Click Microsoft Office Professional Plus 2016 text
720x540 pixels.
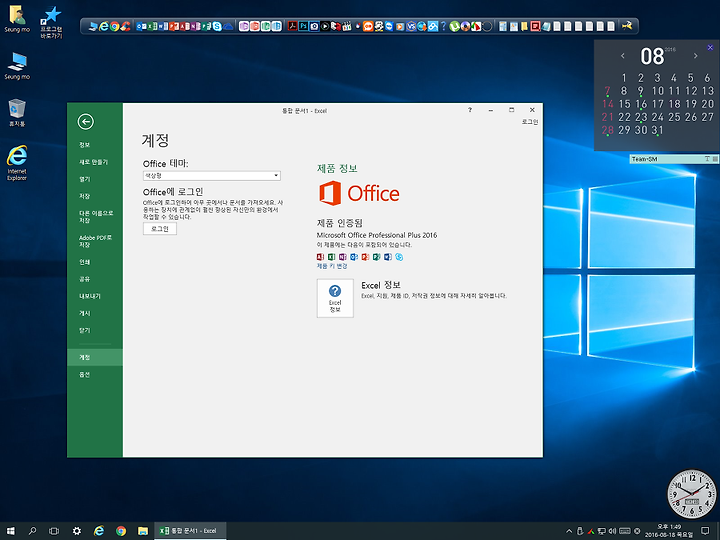tap(377, 235)
